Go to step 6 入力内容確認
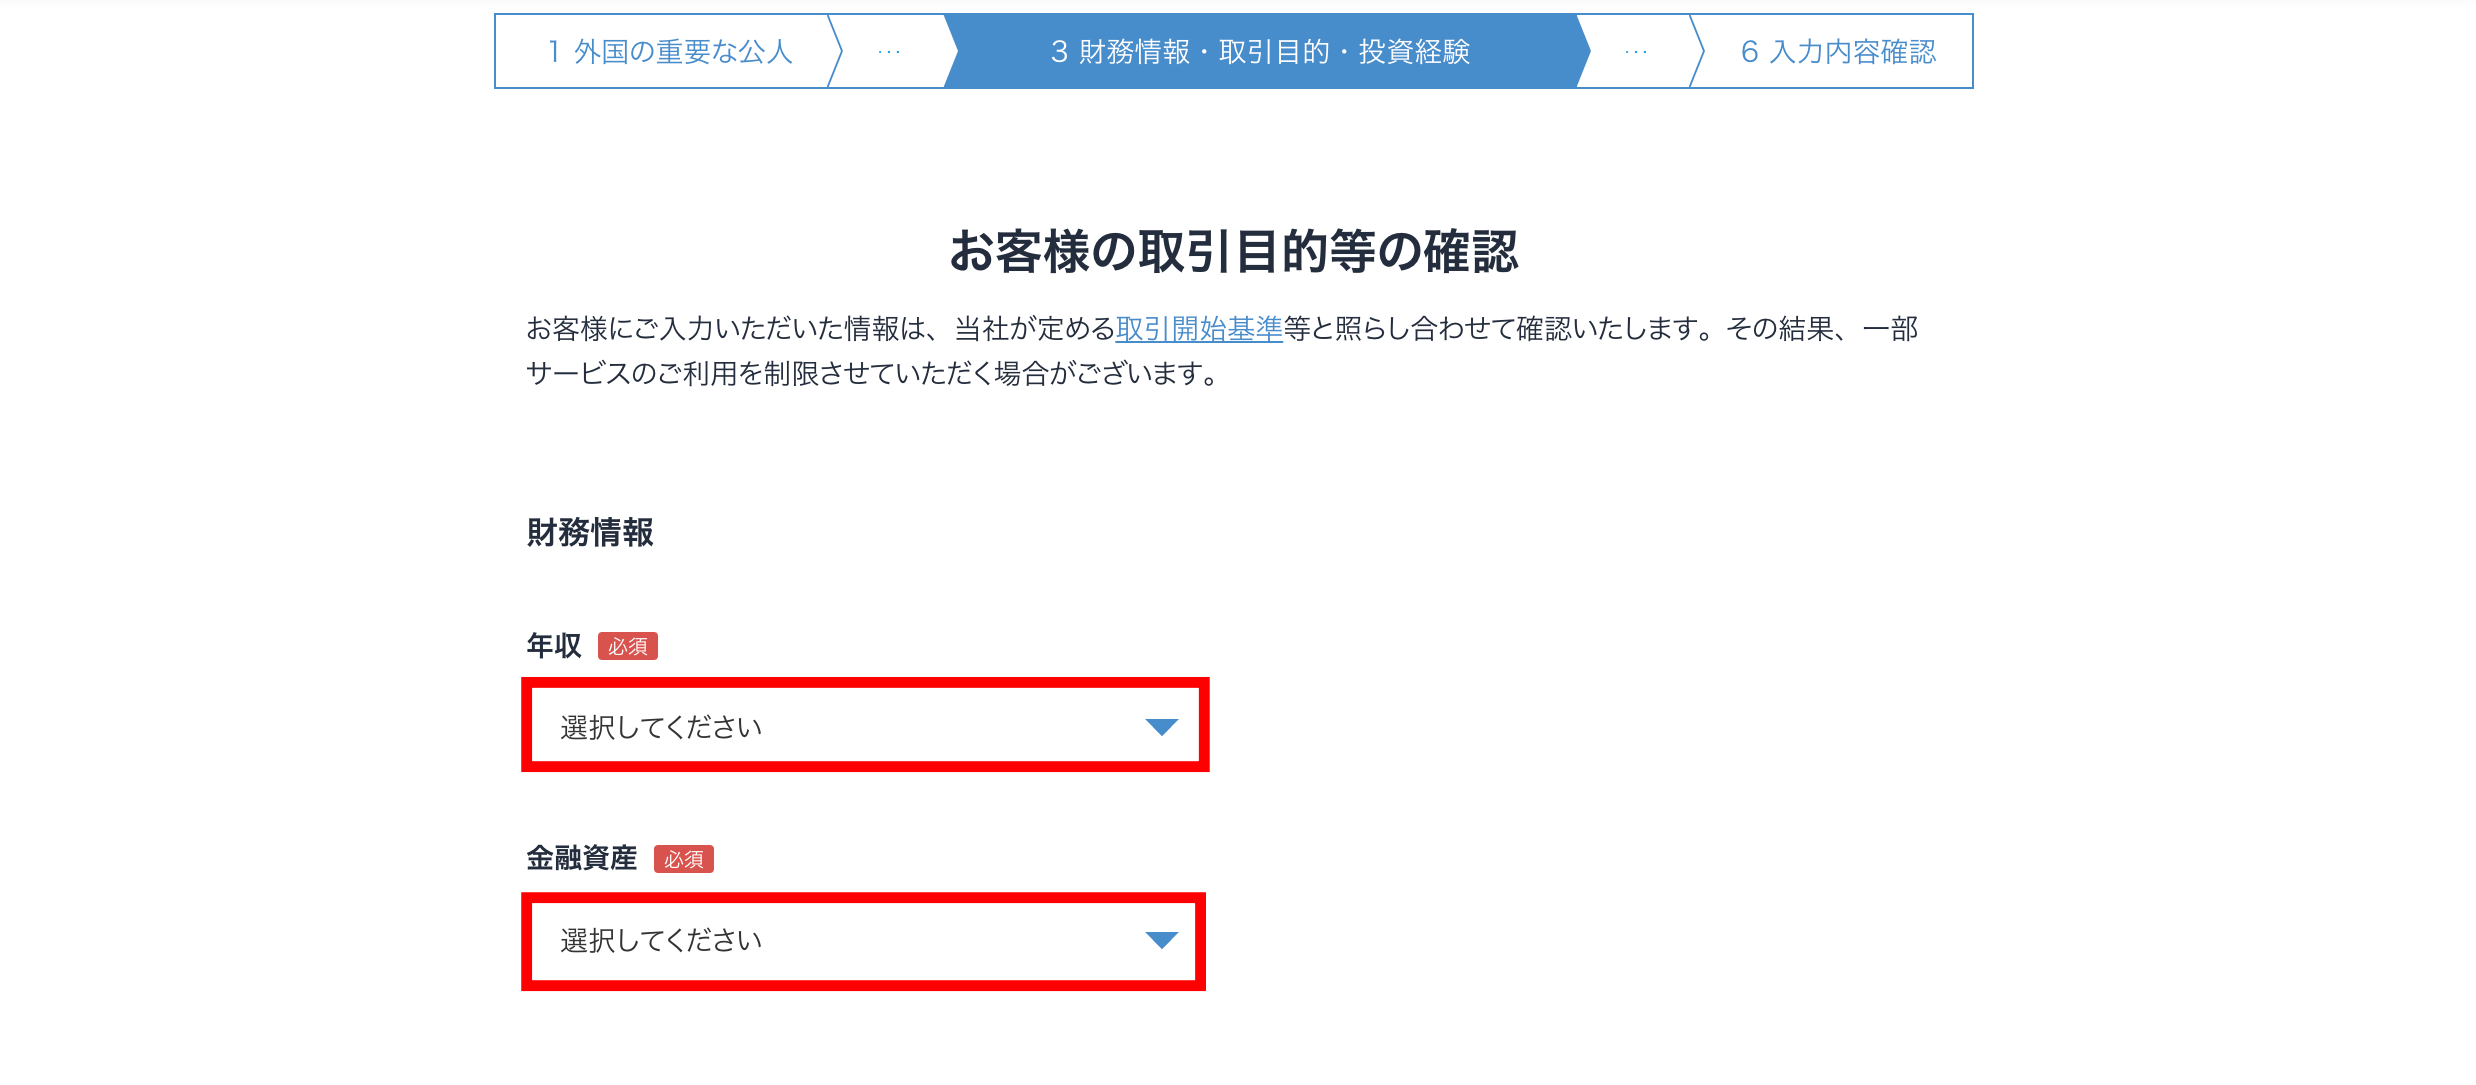Viewport: 2476px width, 1085px height. point(1838,51)
